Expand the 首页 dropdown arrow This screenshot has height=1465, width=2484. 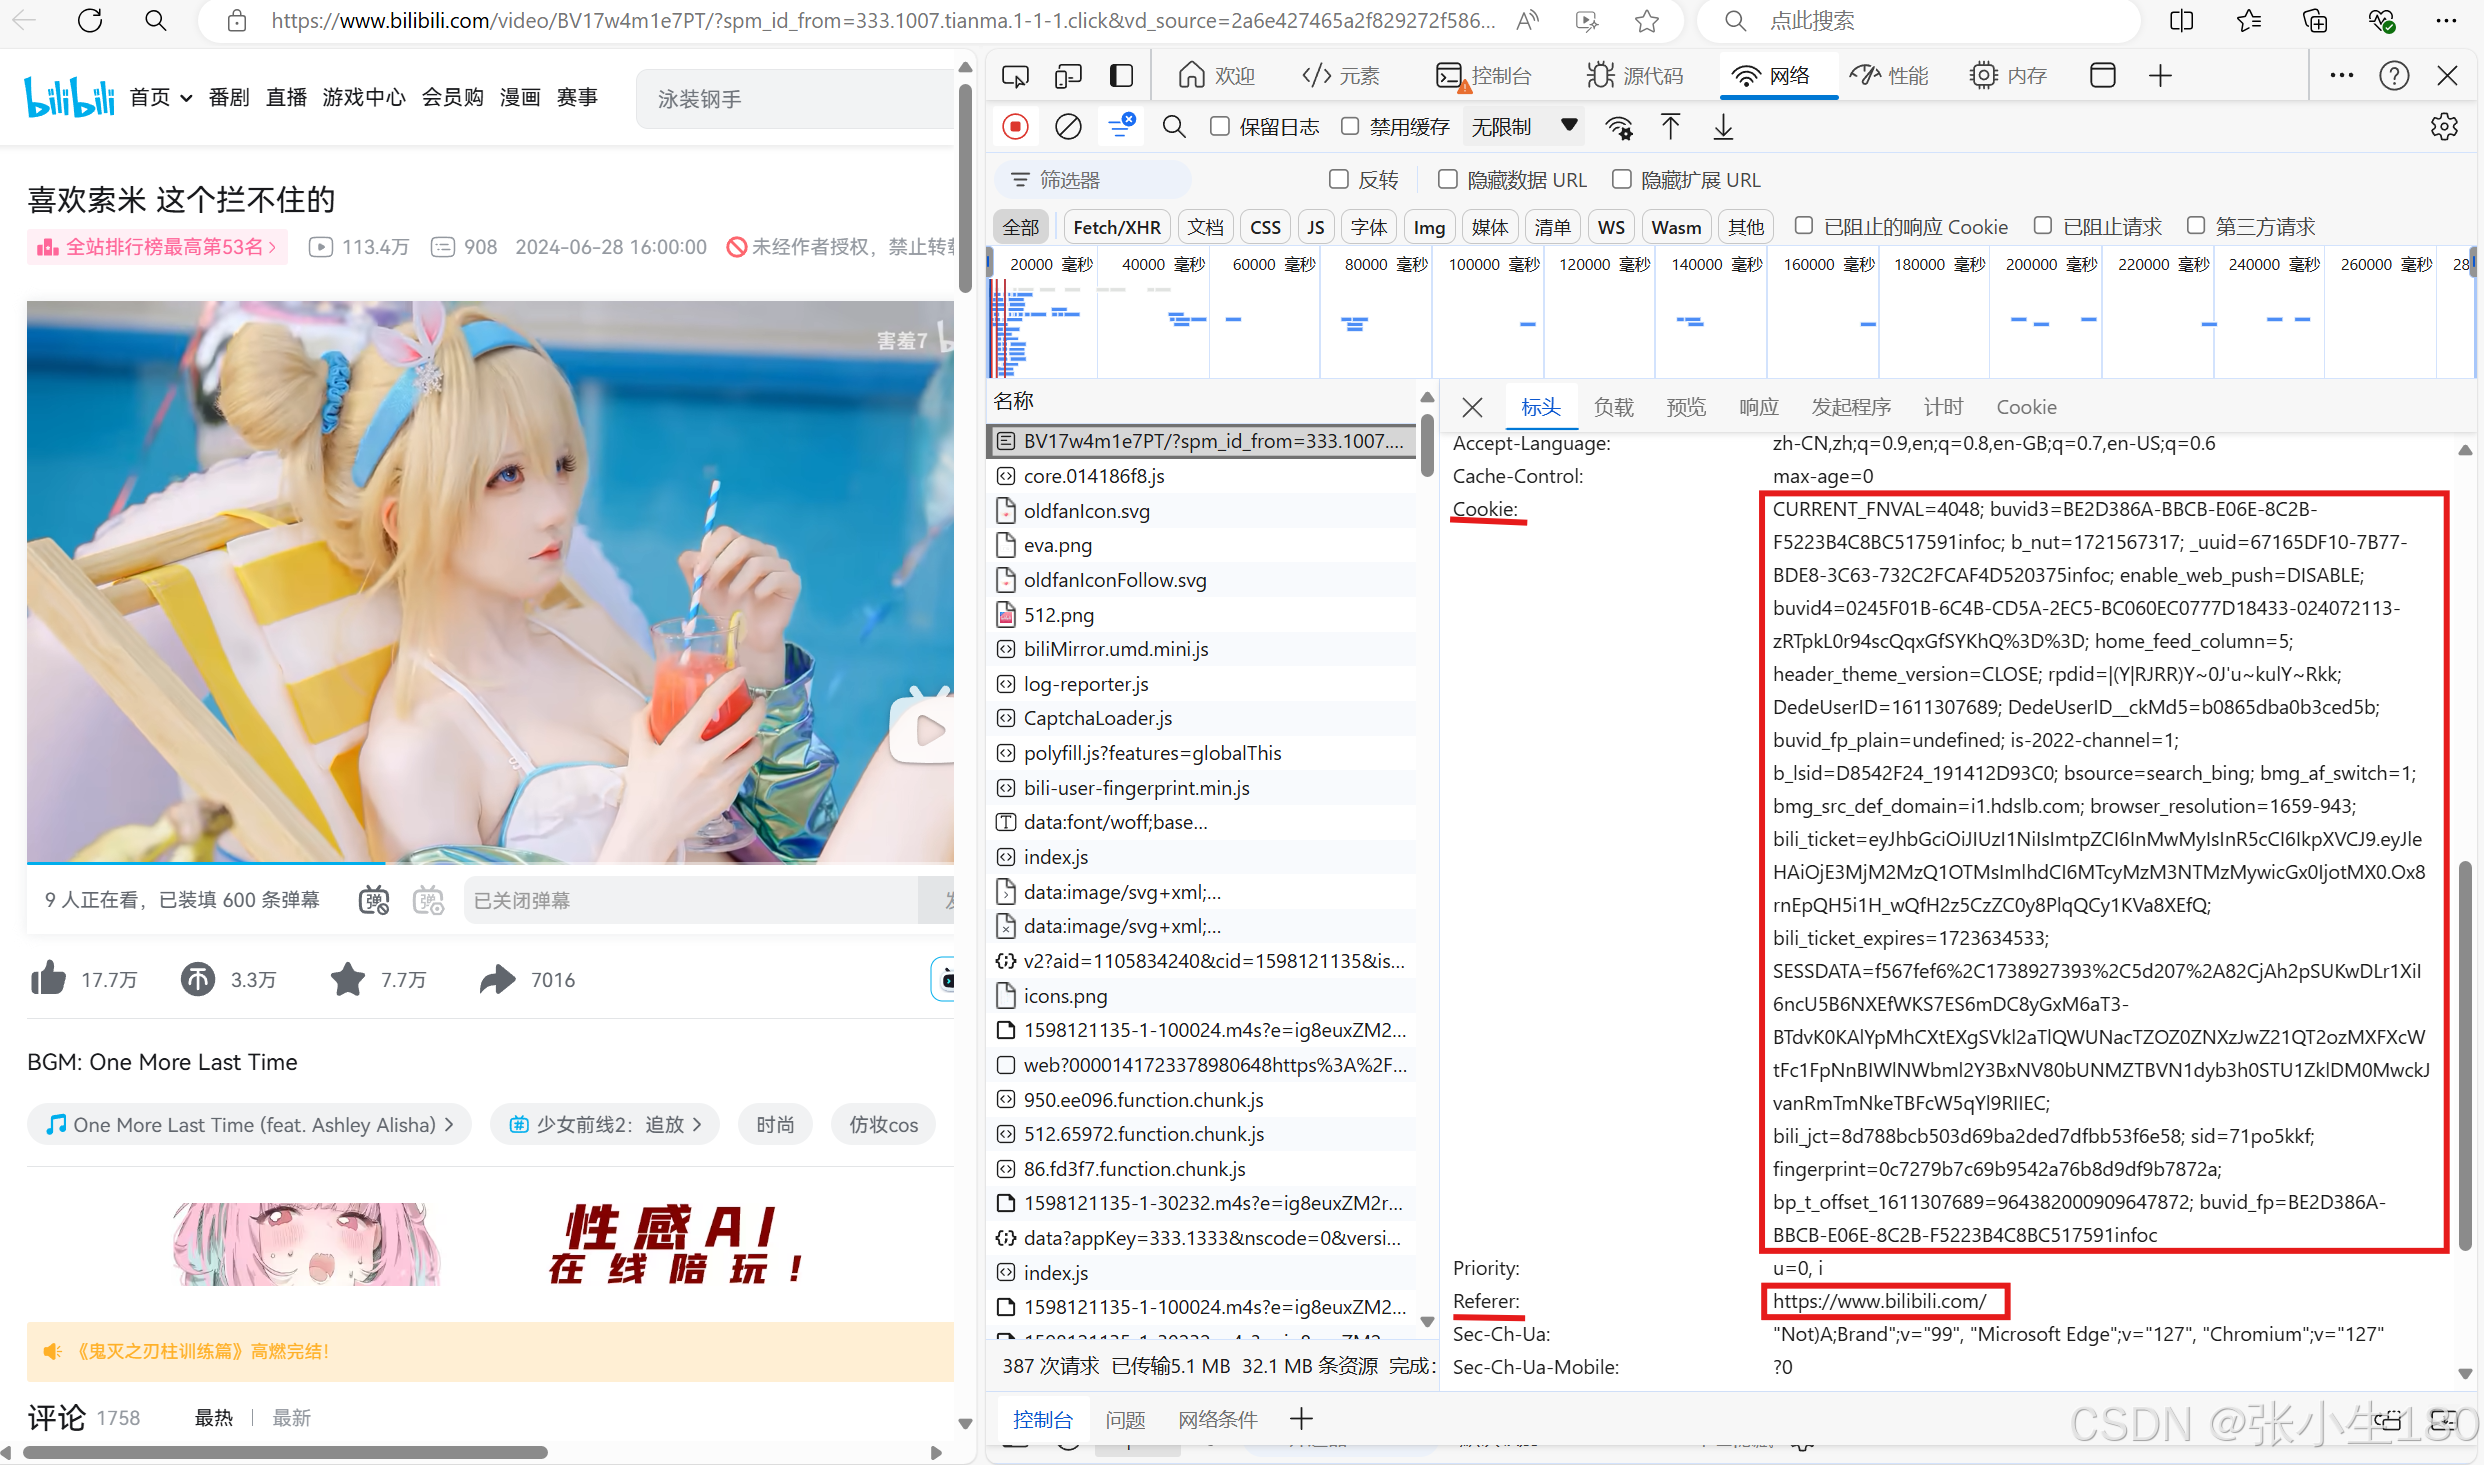click(186, 98)
